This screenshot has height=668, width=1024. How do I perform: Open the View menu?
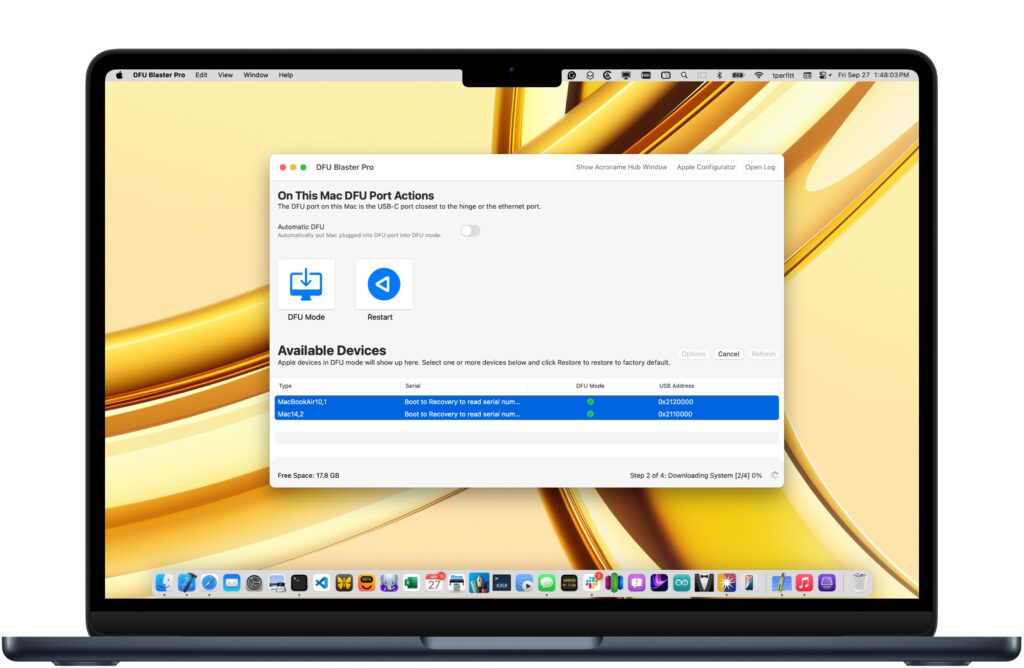(x=225, y=75)
